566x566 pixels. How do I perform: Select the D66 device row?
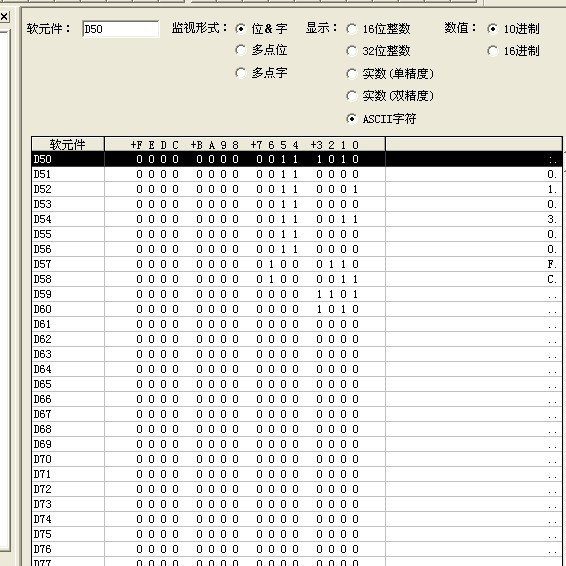coord(297,399)
